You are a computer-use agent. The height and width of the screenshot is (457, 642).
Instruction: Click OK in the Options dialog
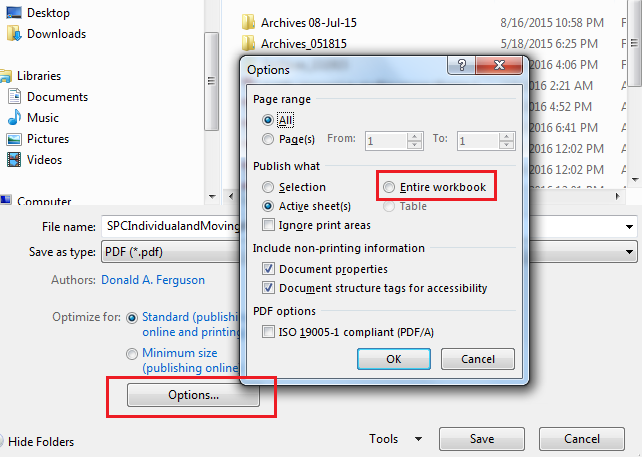(x=393, y=359)
